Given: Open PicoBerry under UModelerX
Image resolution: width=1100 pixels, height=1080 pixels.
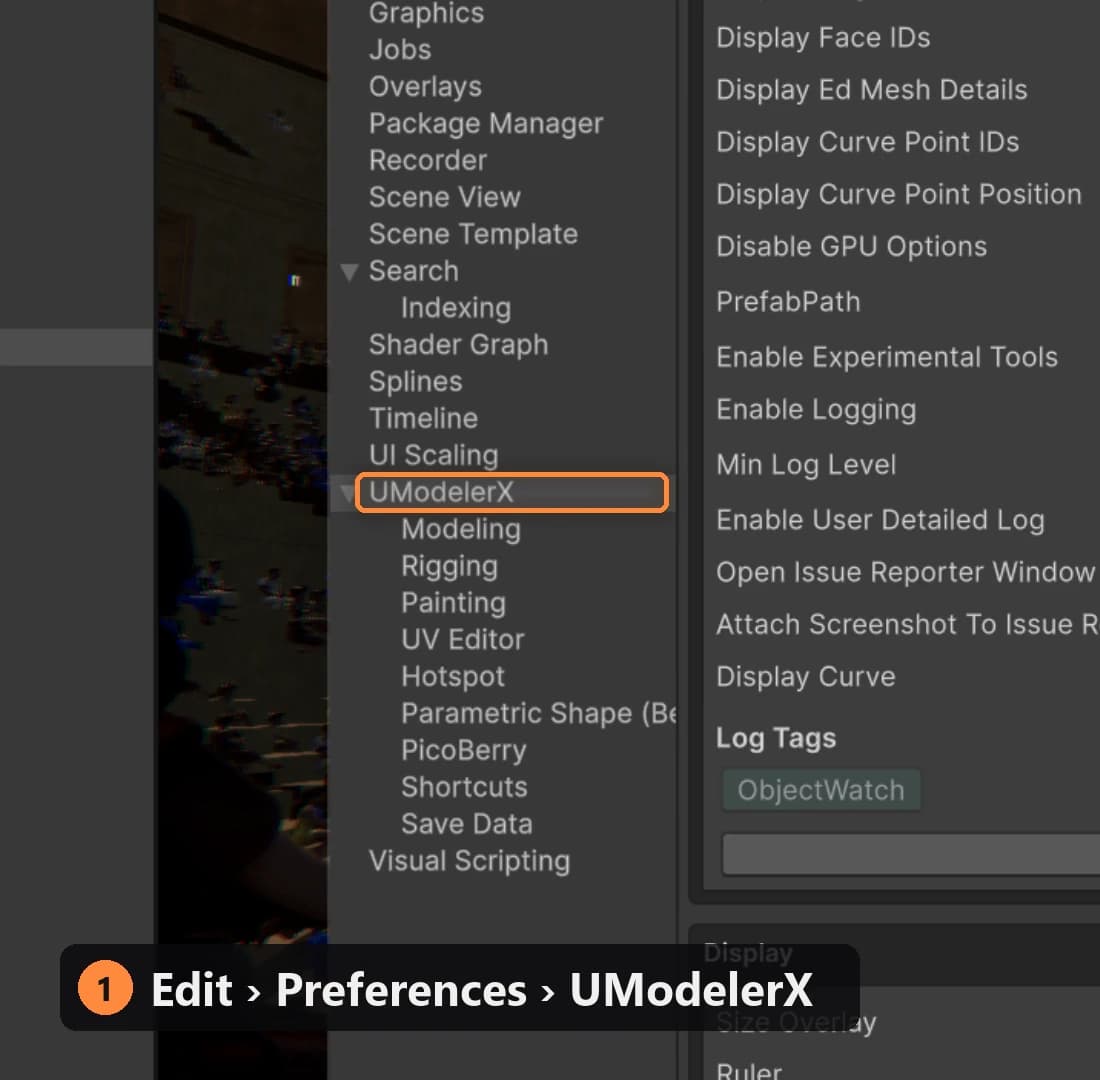Looking at the screenshot, I should point(464,750).
